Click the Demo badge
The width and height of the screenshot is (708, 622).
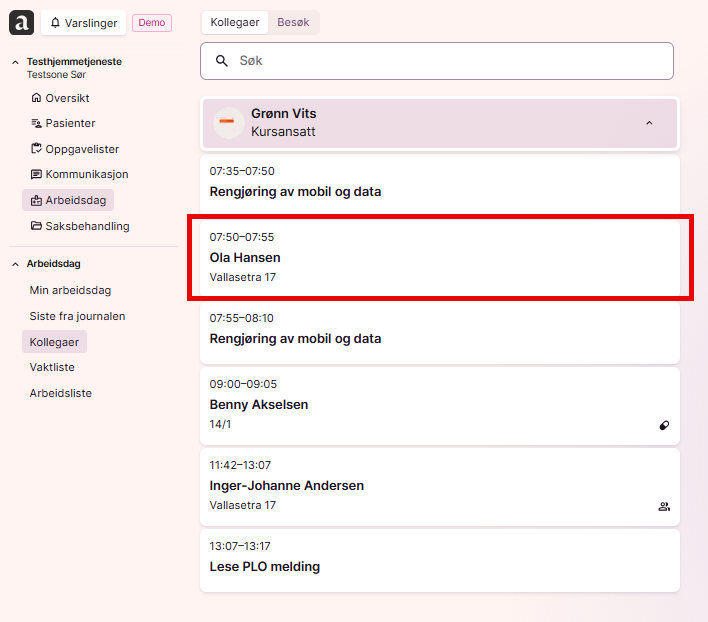152,23
